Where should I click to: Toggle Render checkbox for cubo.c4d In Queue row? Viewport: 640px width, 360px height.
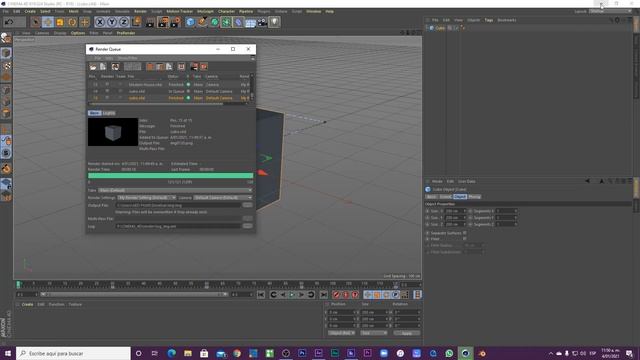point(107,91)
